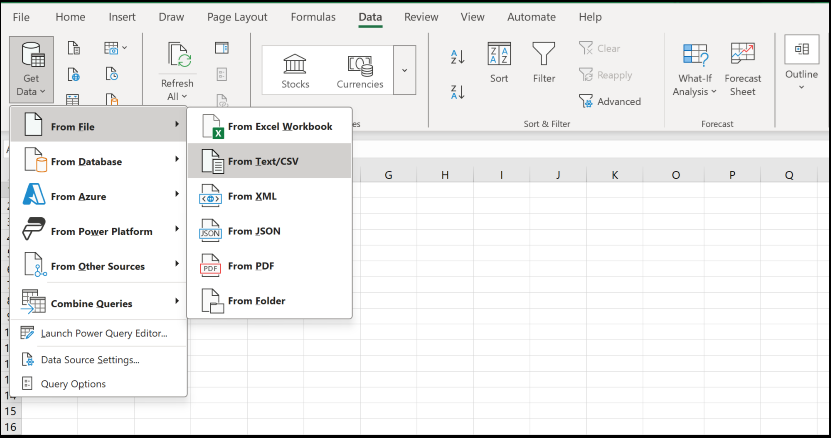Select column J header
The height and width of the screenshot is (438, 831).
coord(558,175)
